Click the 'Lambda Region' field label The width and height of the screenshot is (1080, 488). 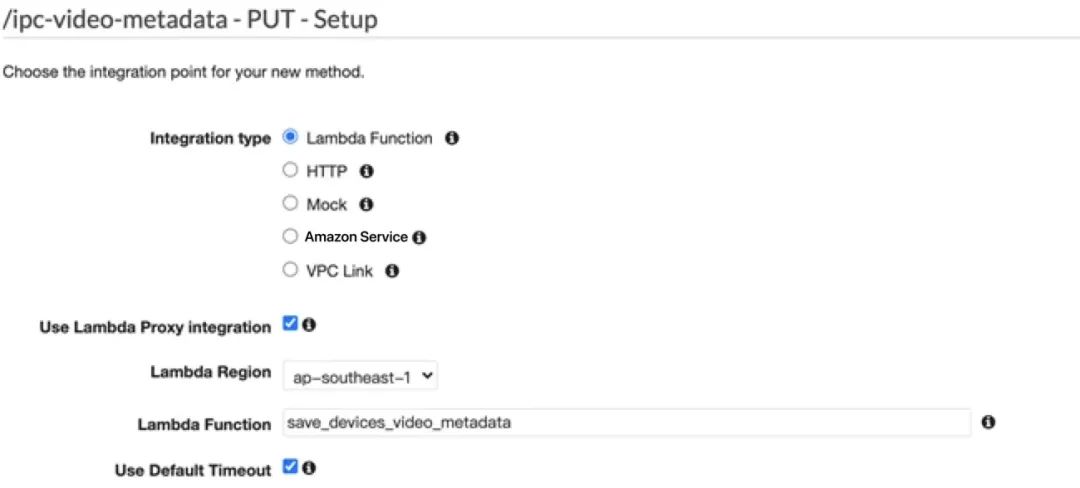click(210, 372)
